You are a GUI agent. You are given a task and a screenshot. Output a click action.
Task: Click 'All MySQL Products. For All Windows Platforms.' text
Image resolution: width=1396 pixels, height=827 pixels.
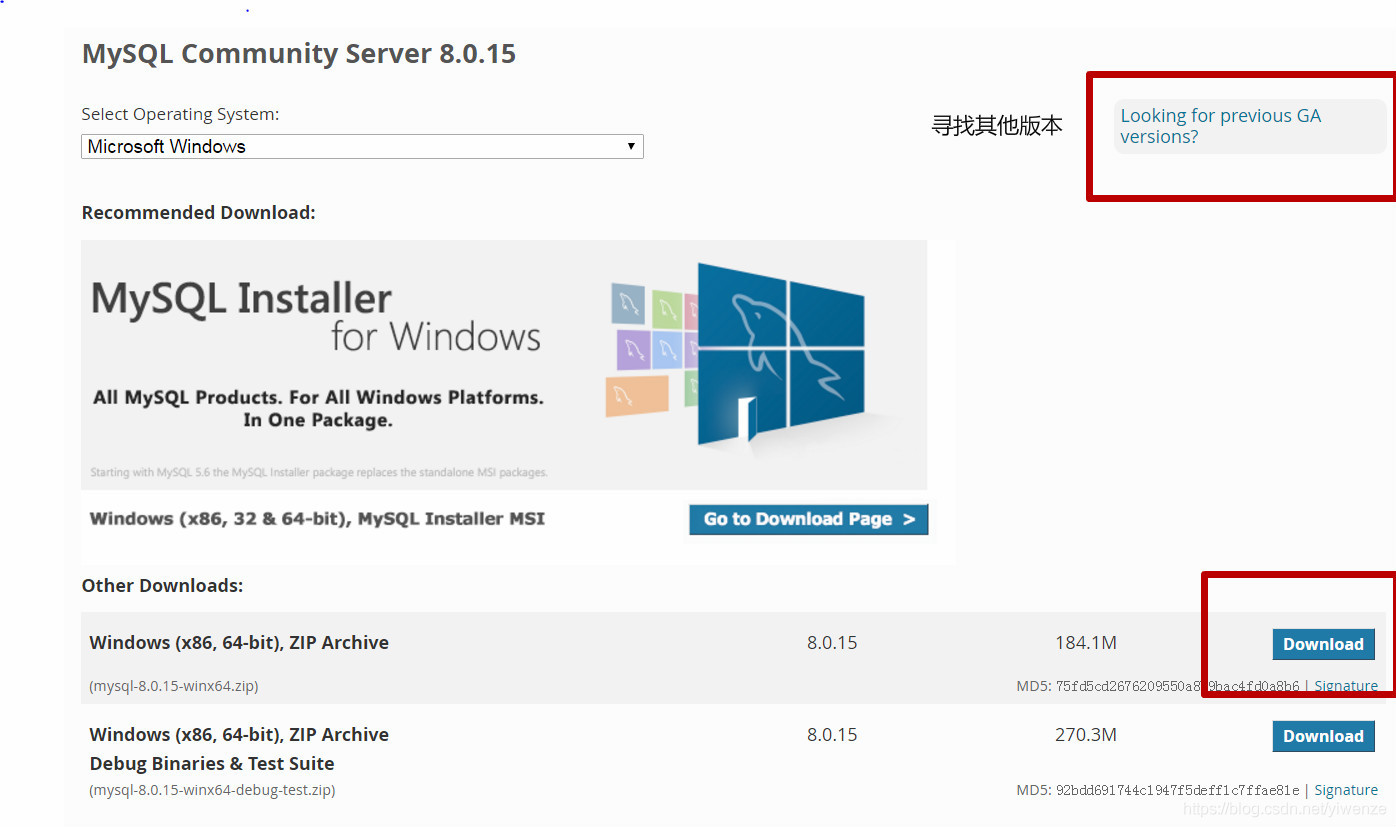click(x=318, y=398)
